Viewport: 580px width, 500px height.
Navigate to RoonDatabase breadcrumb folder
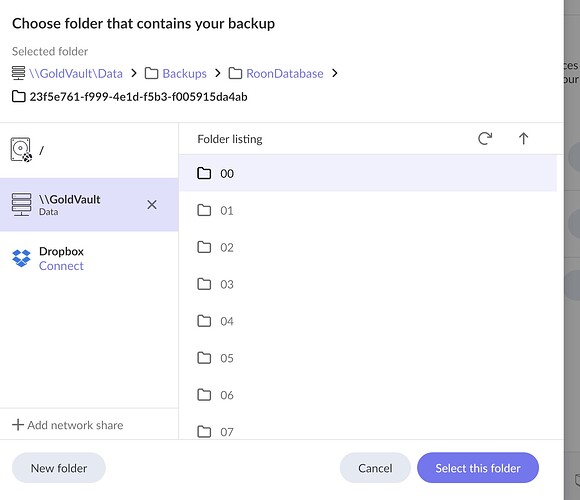284,74
